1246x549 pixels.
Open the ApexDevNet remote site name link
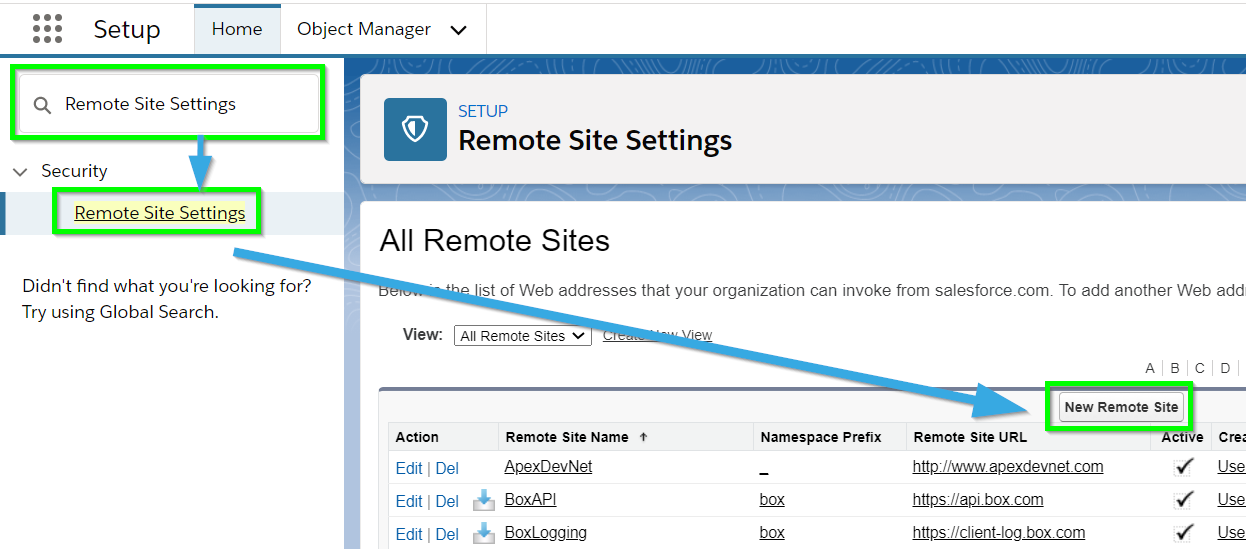click(548, 466)
